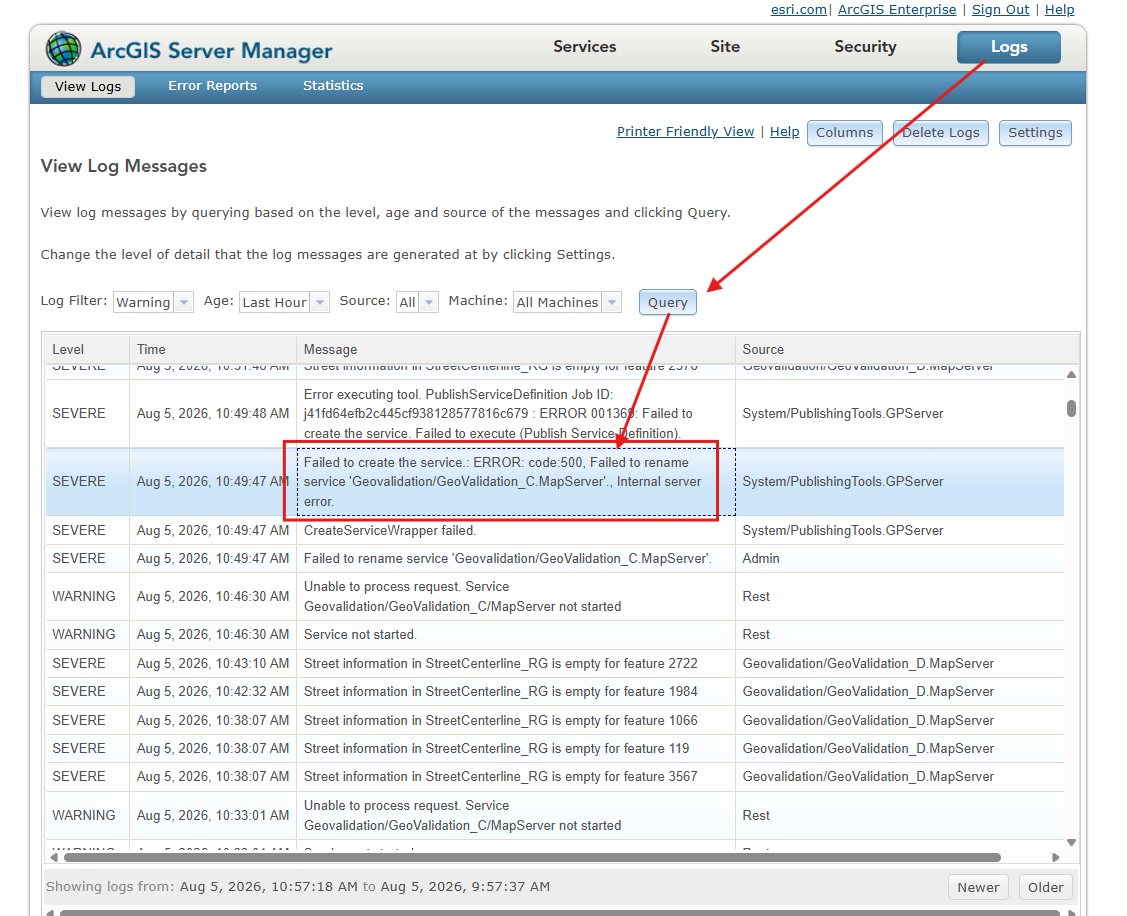Click time cell 'Aug 5, 2026, 10:42:32 AM'
1127x916 pixels.
point(213,692)
